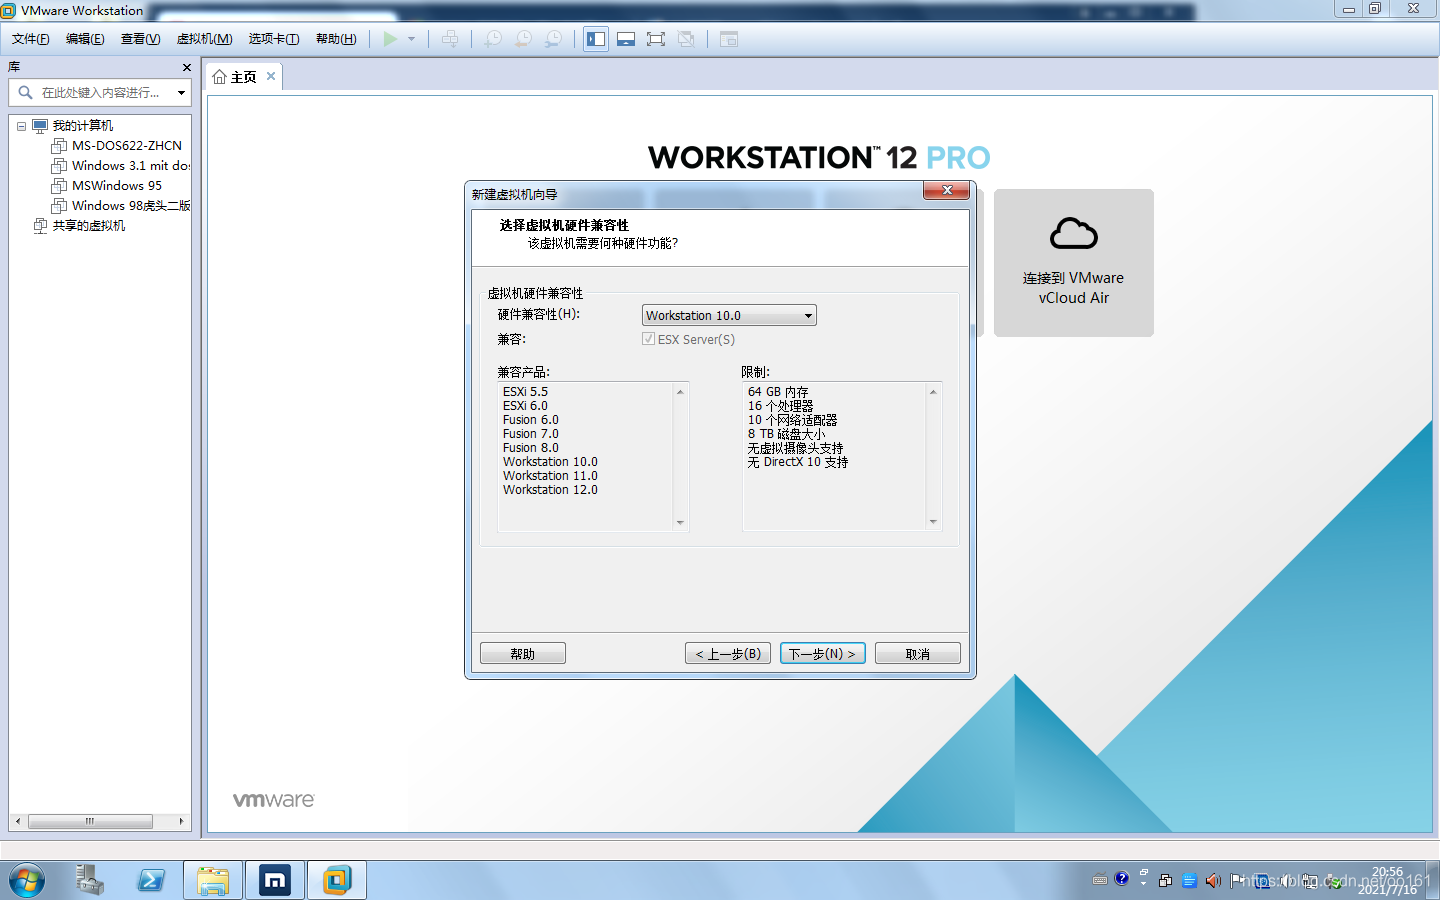Select the 我的计算机 tree item
The image size is (1440, 900).
[x=83, y=126]
